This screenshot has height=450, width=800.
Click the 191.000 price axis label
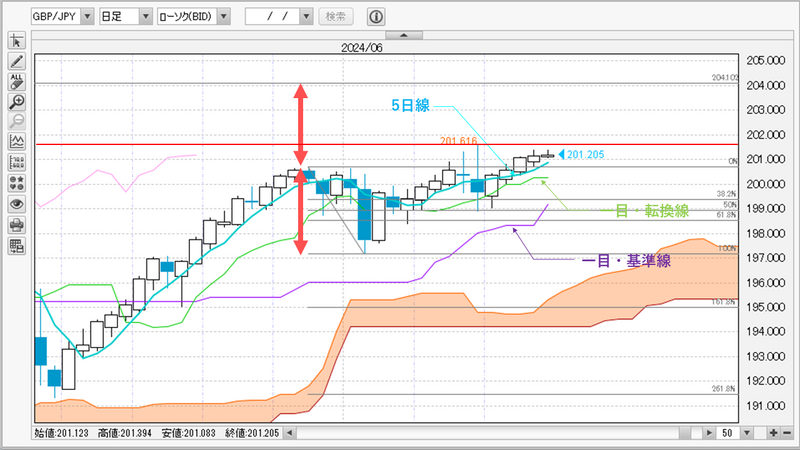click(766, 406)
